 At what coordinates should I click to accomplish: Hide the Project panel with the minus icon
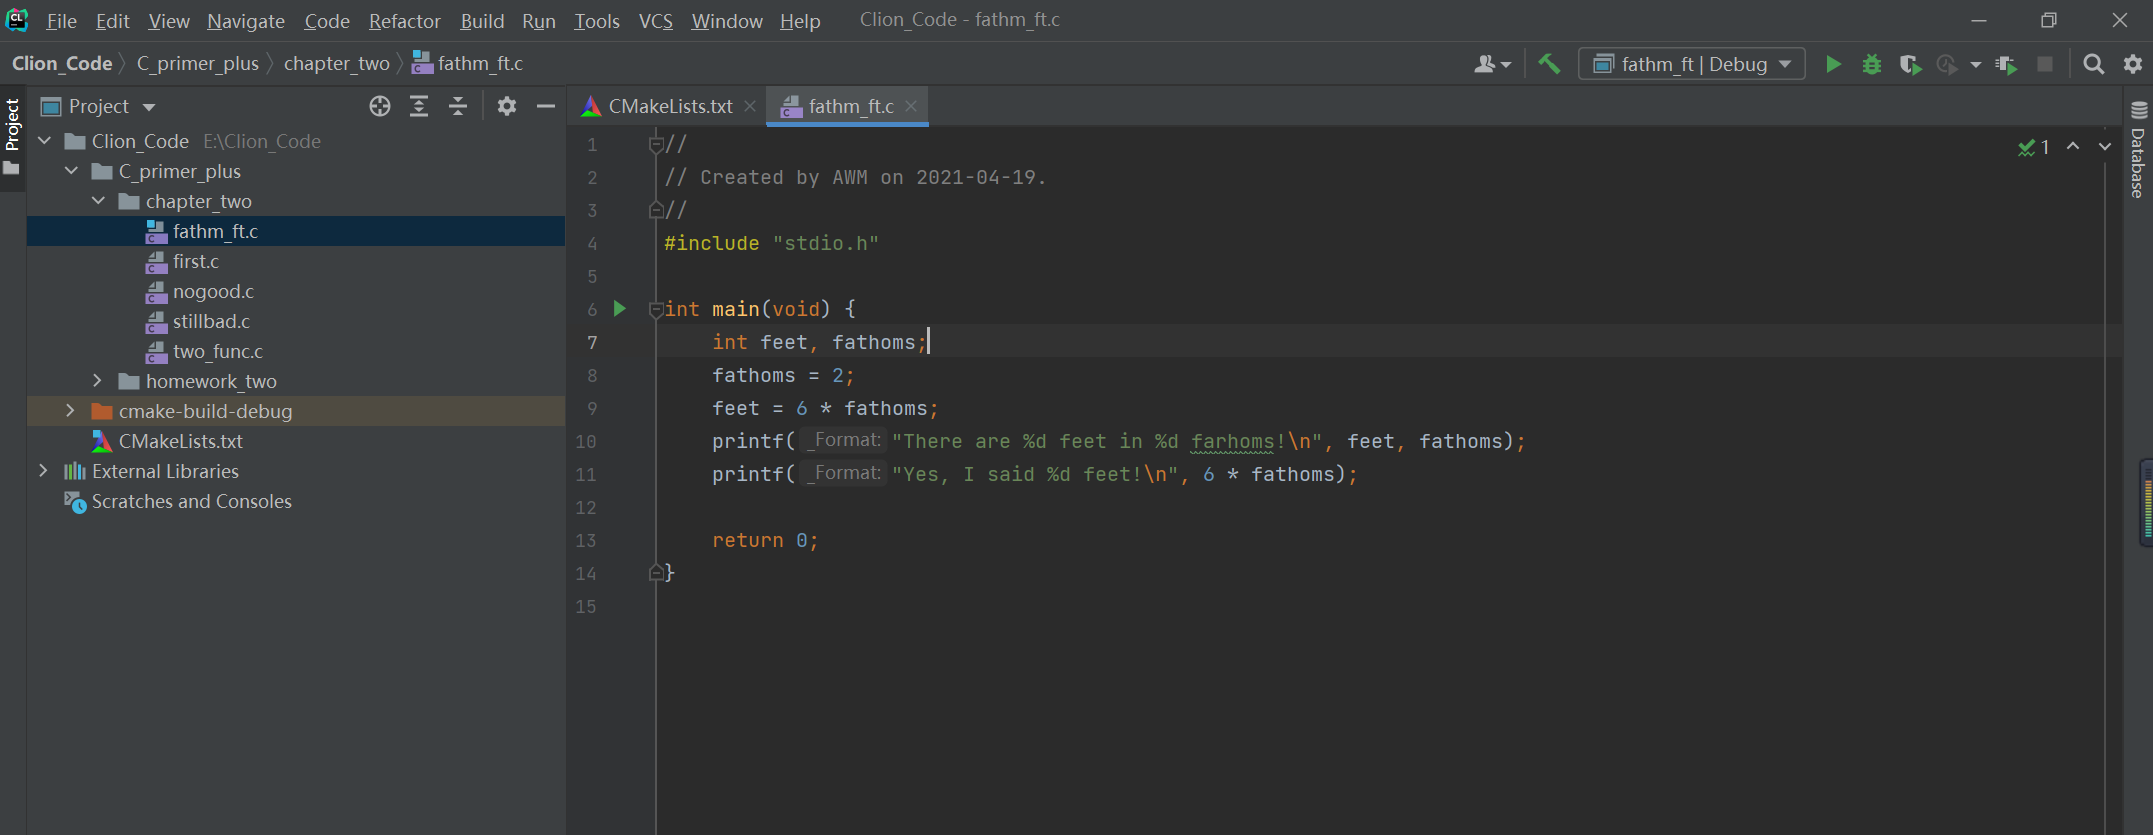tap(546, 106)
